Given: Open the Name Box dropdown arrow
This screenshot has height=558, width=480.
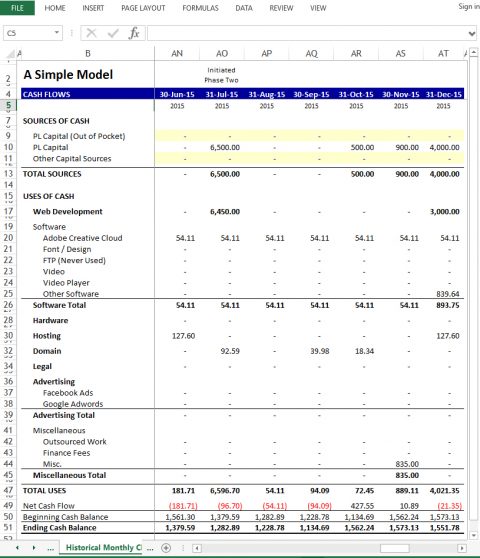Looking at the screenshot, I should pyautogui.click(x=57, y=33).
